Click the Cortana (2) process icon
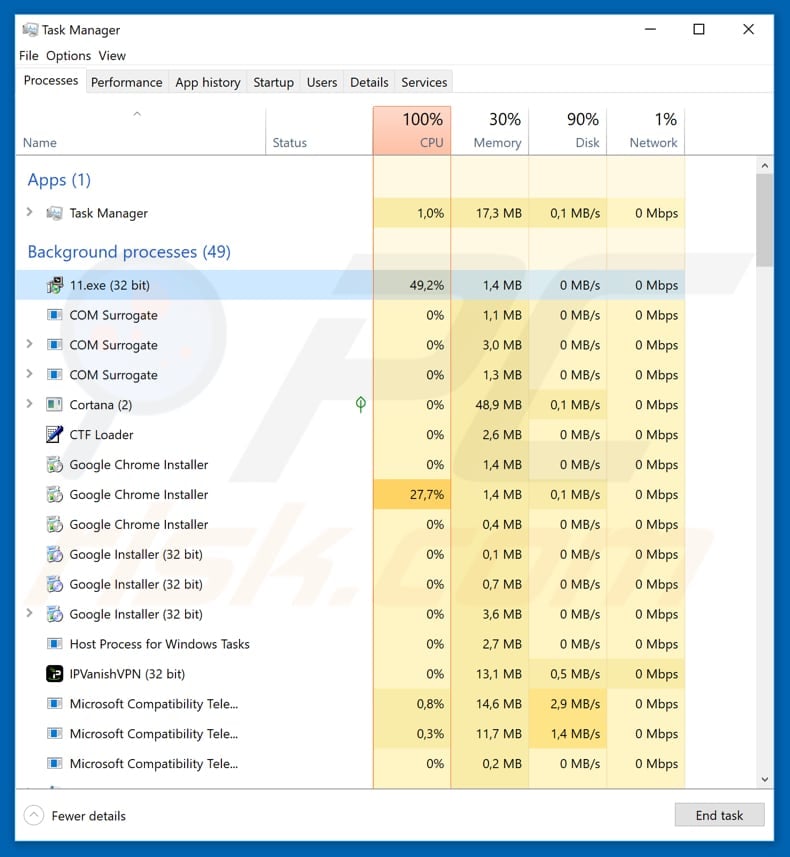The height and width of the screenshot is (857, 790). (x=54, y=404)
